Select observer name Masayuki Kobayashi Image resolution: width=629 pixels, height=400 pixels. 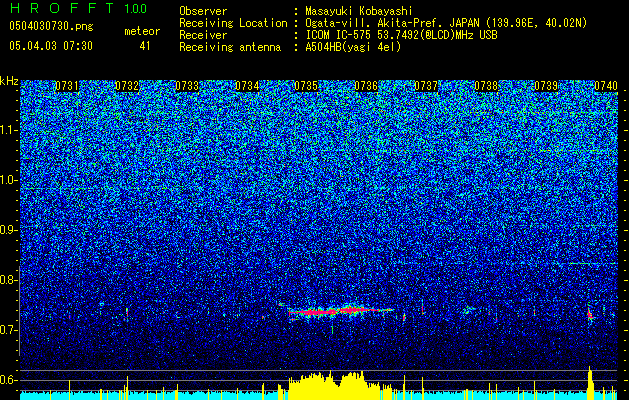click(359, 11)
